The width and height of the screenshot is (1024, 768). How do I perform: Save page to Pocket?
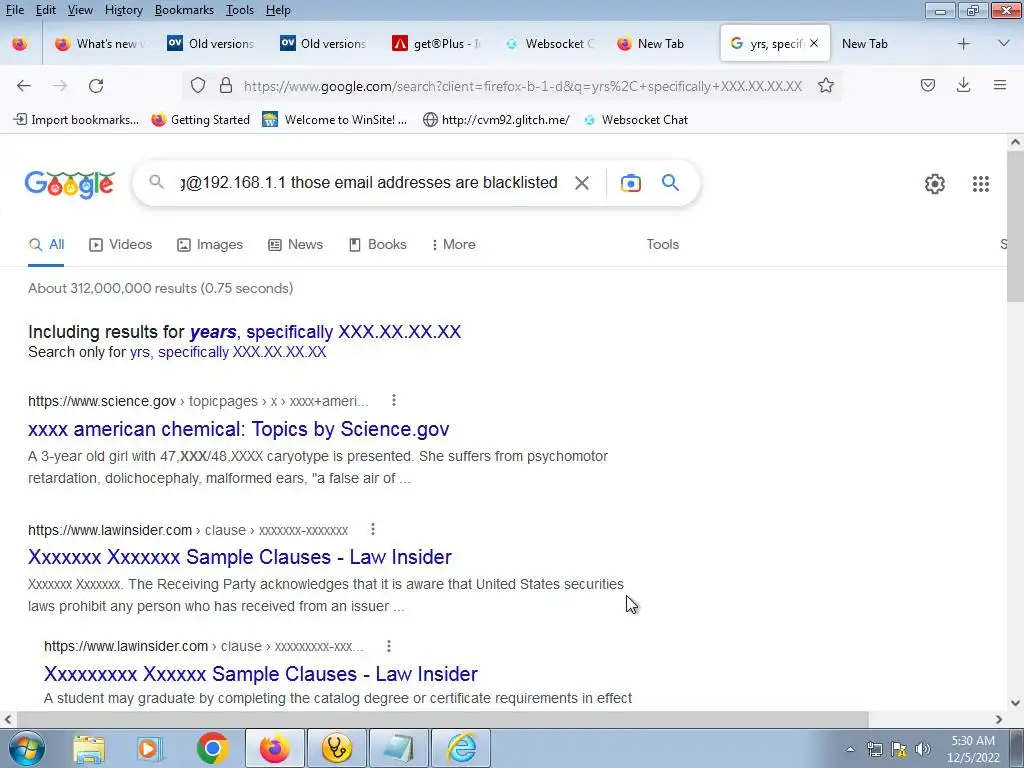[927, 86]
